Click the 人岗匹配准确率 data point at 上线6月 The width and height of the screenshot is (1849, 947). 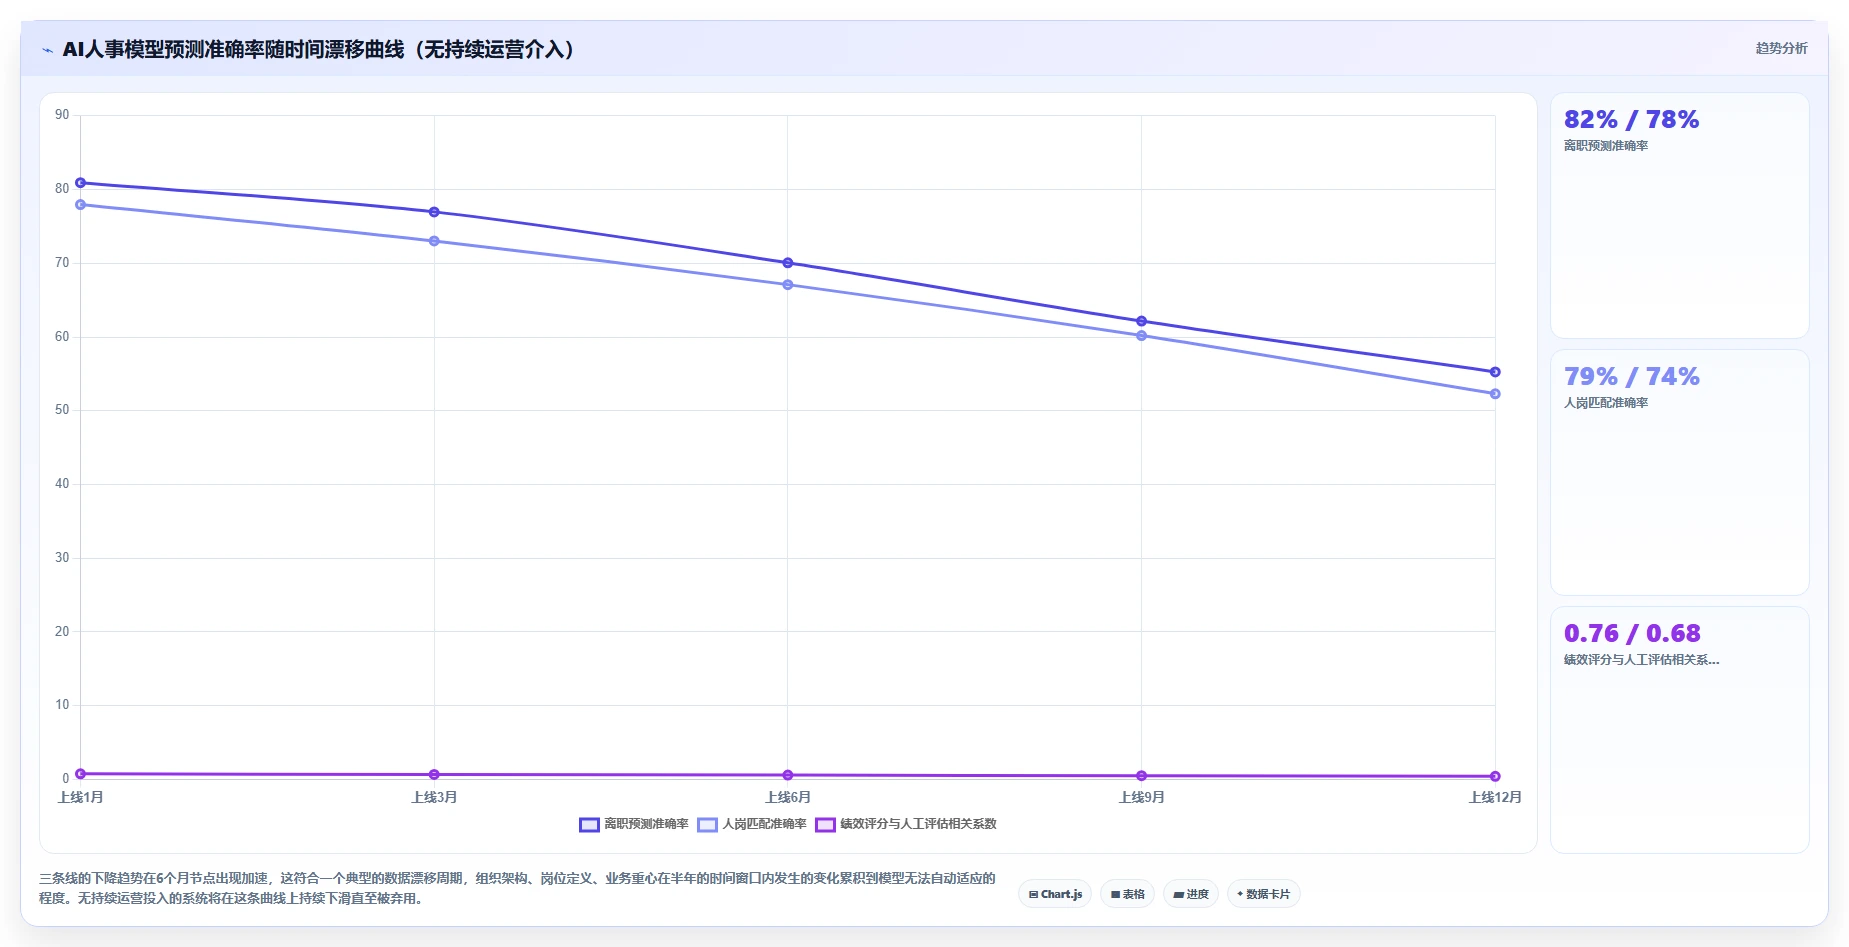pyautogui.click(x=788, y=285)
